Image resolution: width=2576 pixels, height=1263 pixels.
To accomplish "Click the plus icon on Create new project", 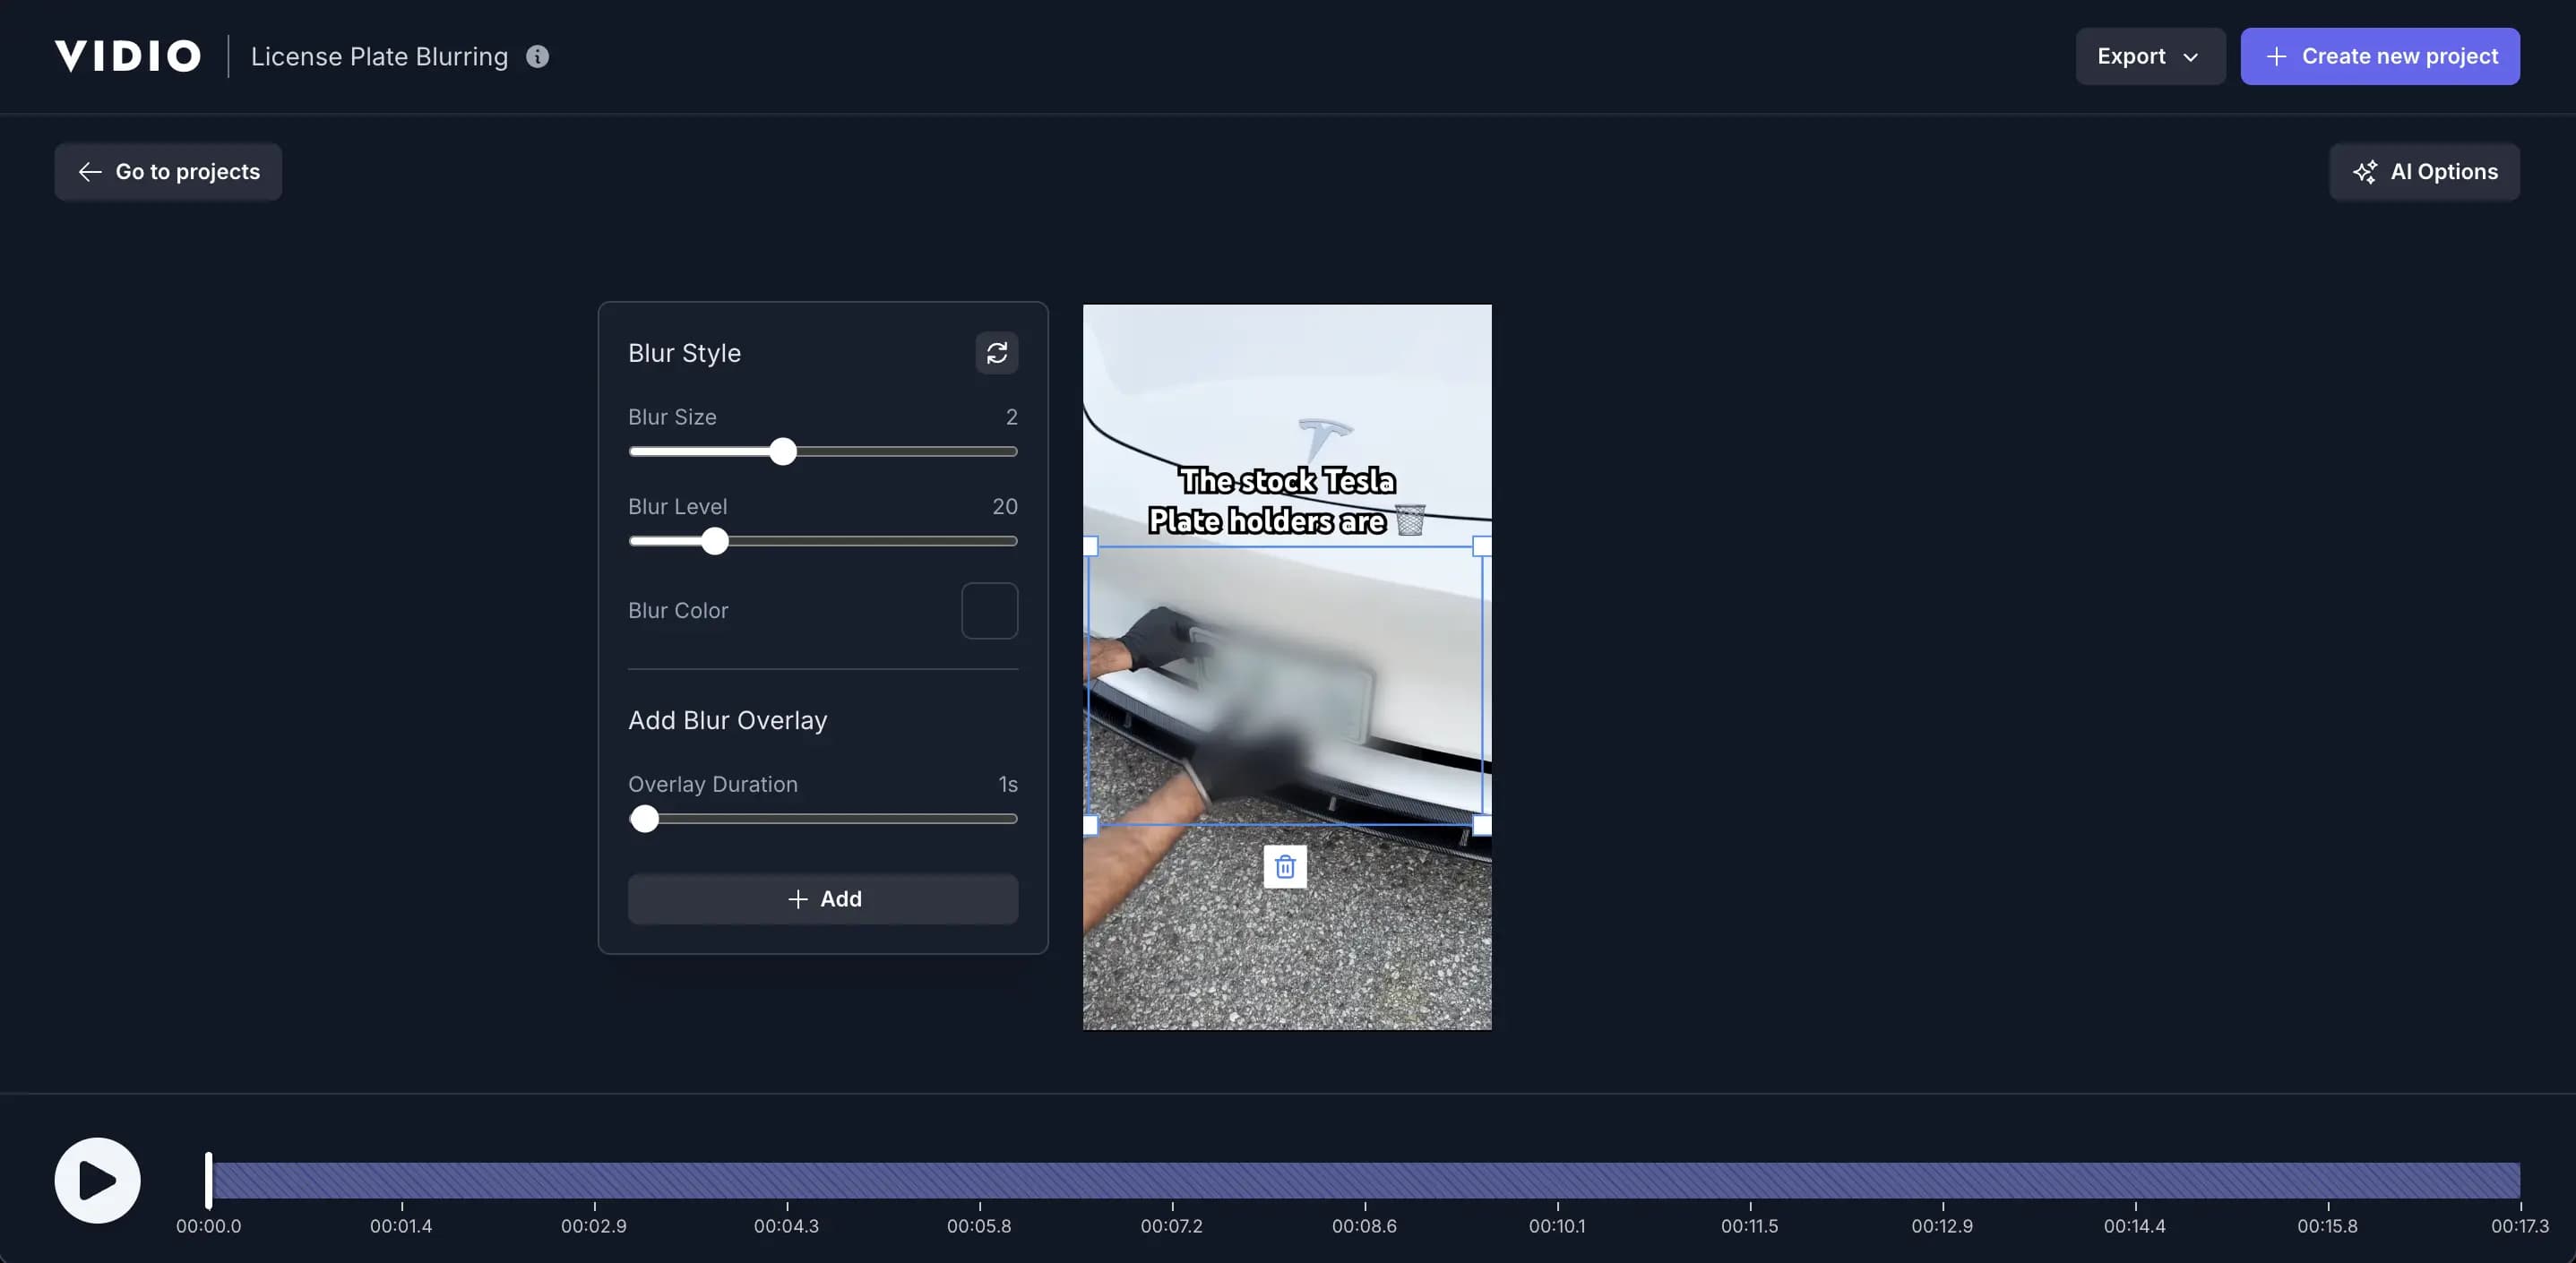I will pyautogui.click(x=2277, y=56).
